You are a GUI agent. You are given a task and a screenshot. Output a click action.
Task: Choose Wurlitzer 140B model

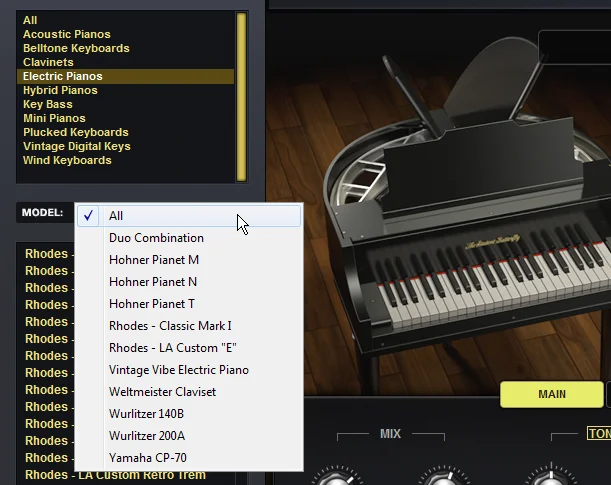[189, 414]
